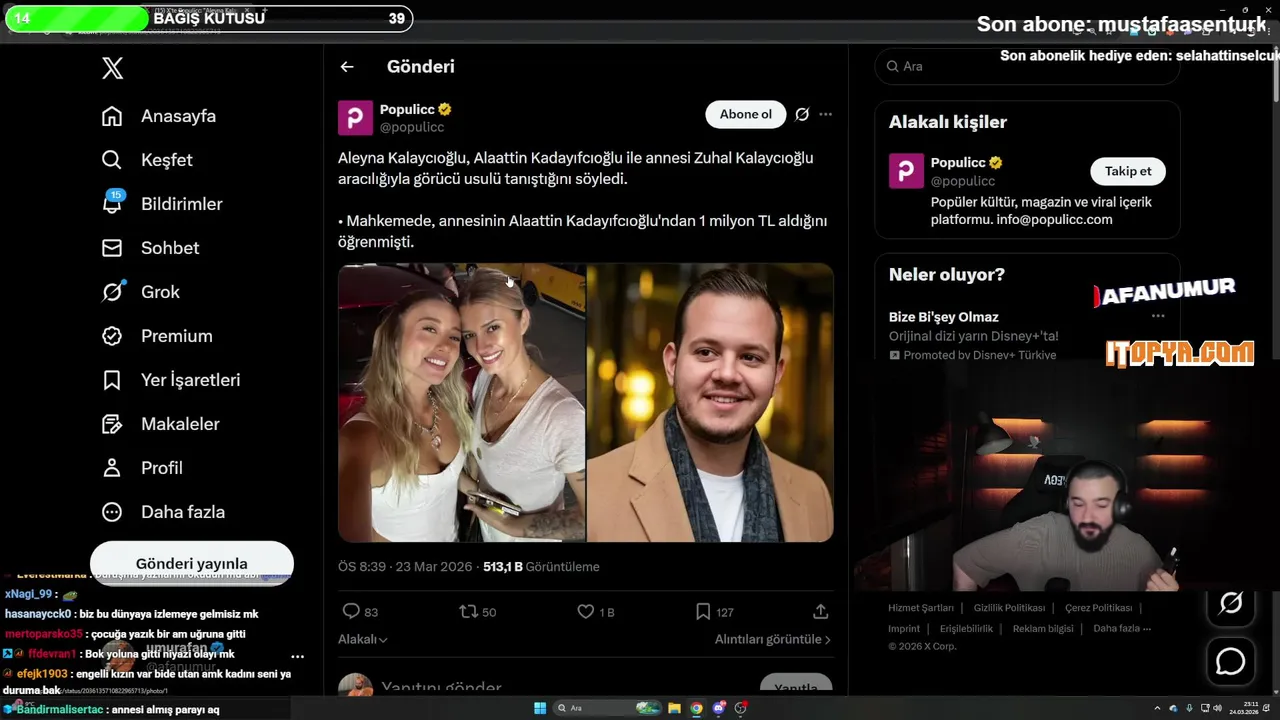1280x720 pixels.
Task: Open Sohbet messages in the sidebar
Action: 150,248
